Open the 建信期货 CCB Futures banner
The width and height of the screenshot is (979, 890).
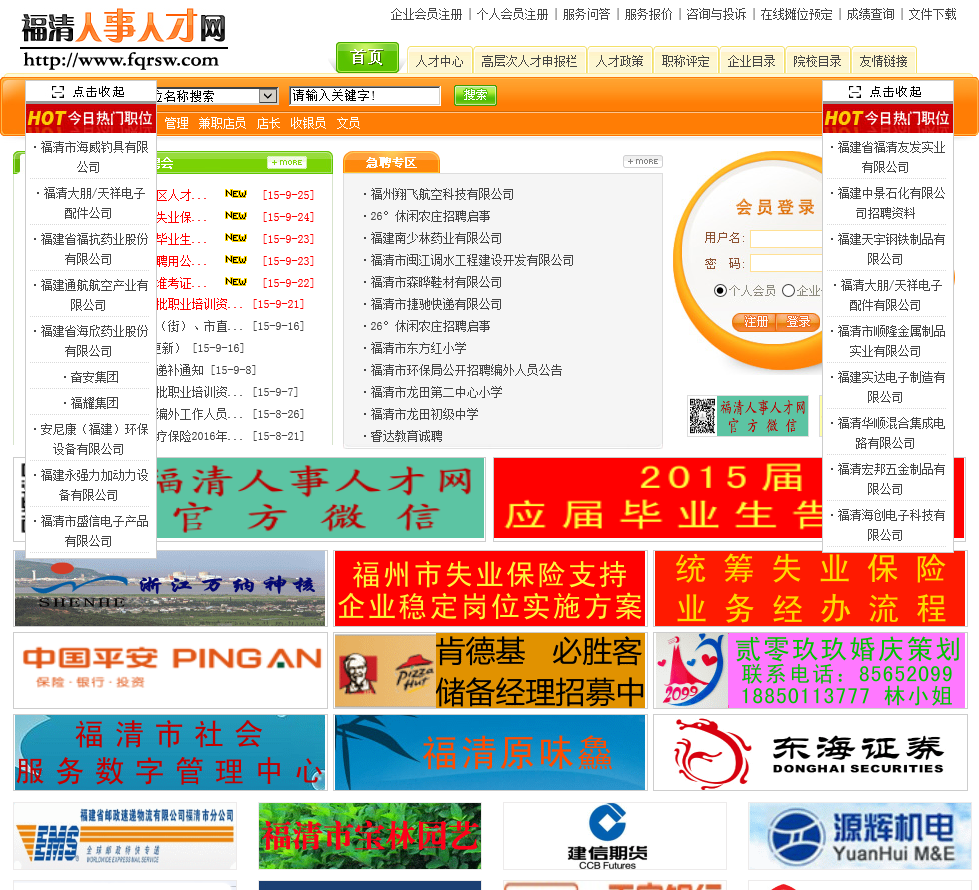615,836
